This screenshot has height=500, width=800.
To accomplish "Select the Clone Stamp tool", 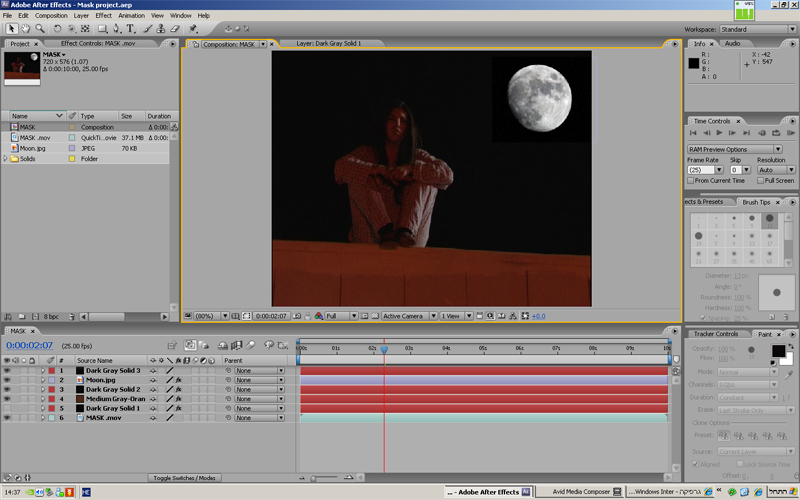I will 160,29.
